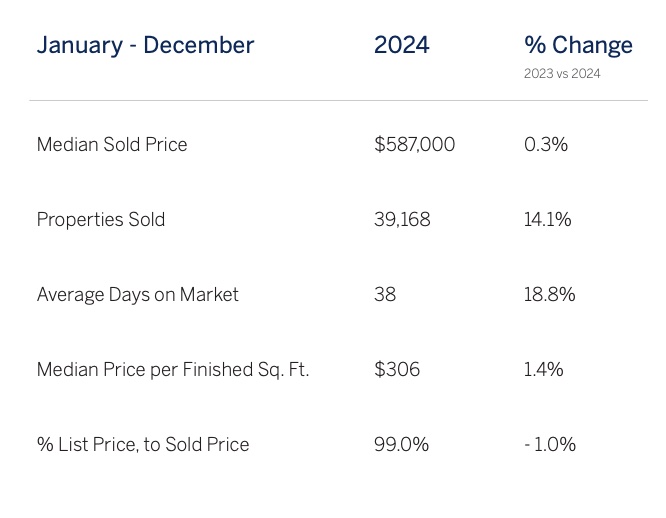Click the 39,168 properties sold value
Image resolution: width=666 pixels, height=518 pixels.
pyautogui.click(x=402, y=220)
